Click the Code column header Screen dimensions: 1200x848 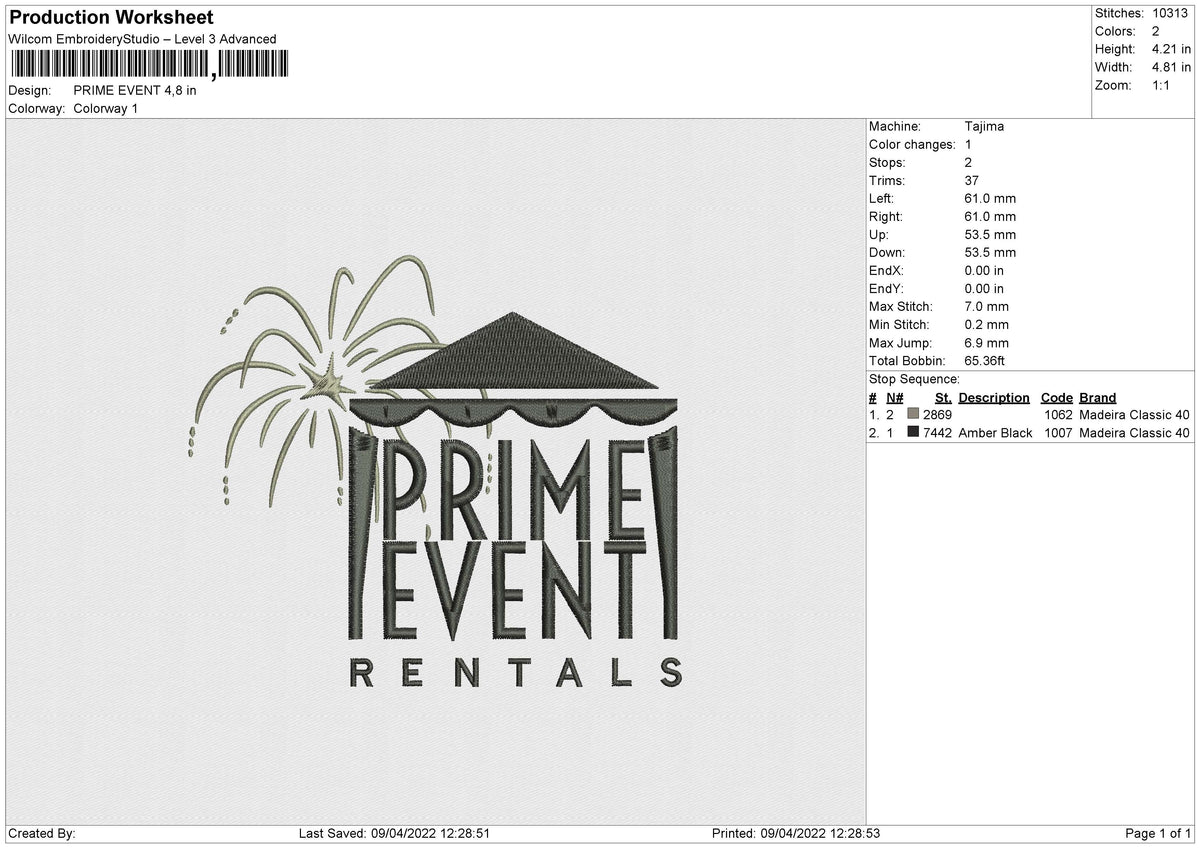[1057, 397]
